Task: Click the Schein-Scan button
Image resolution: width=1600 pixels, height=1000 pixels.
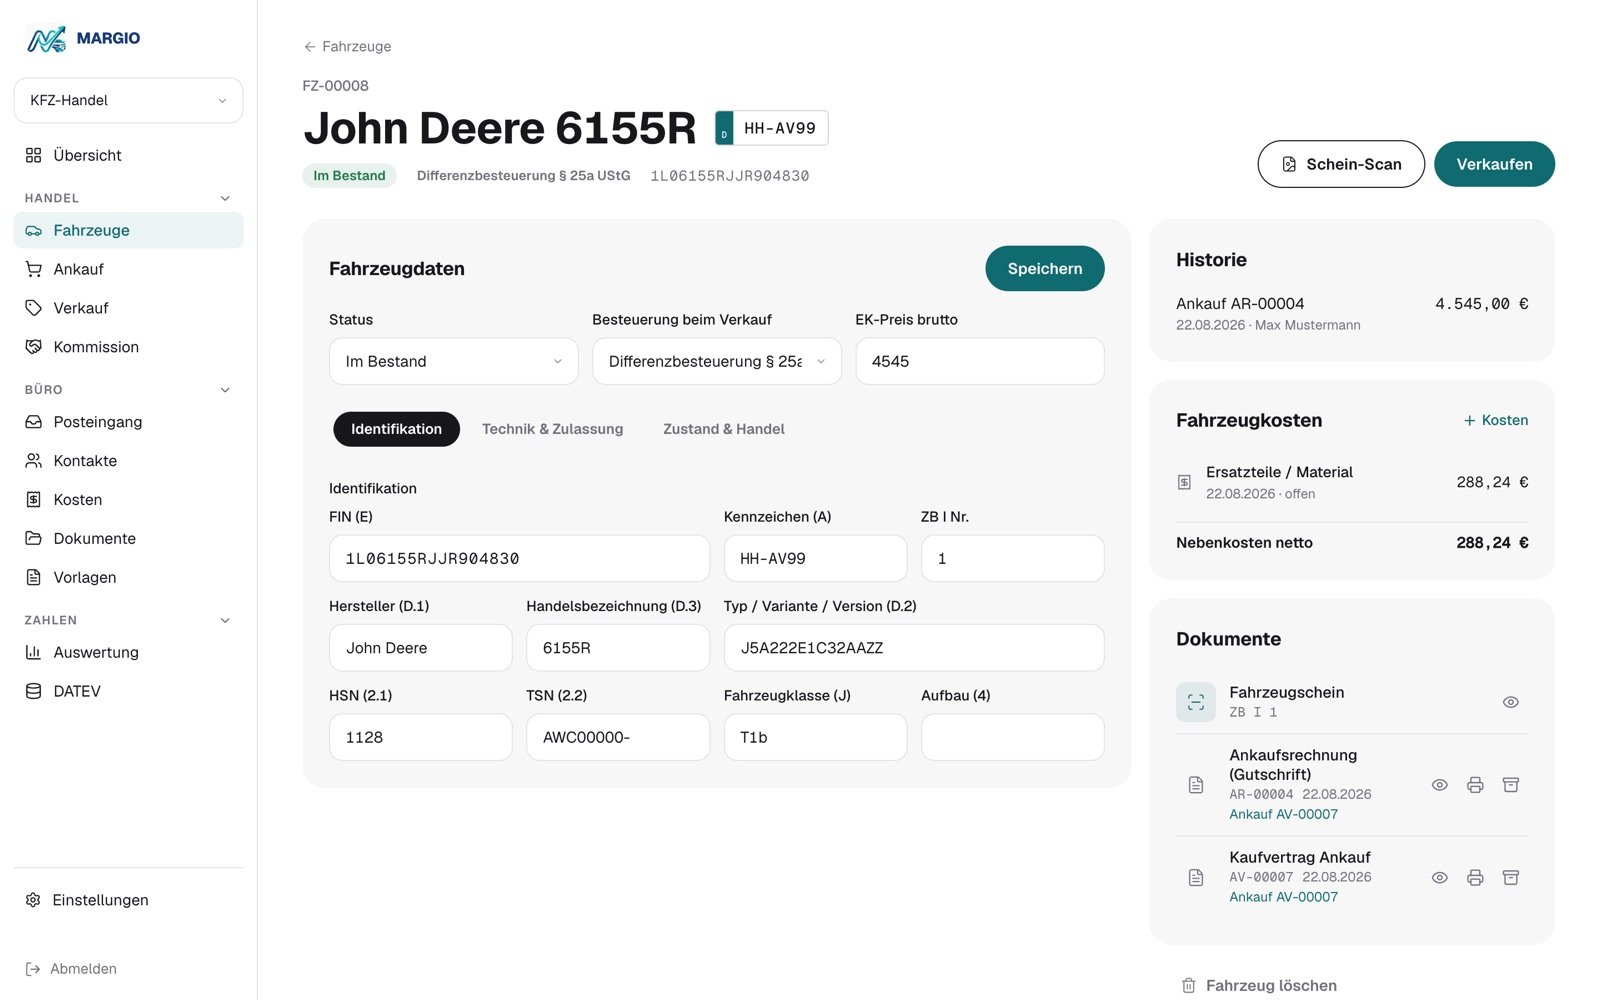Action: 1341,164
